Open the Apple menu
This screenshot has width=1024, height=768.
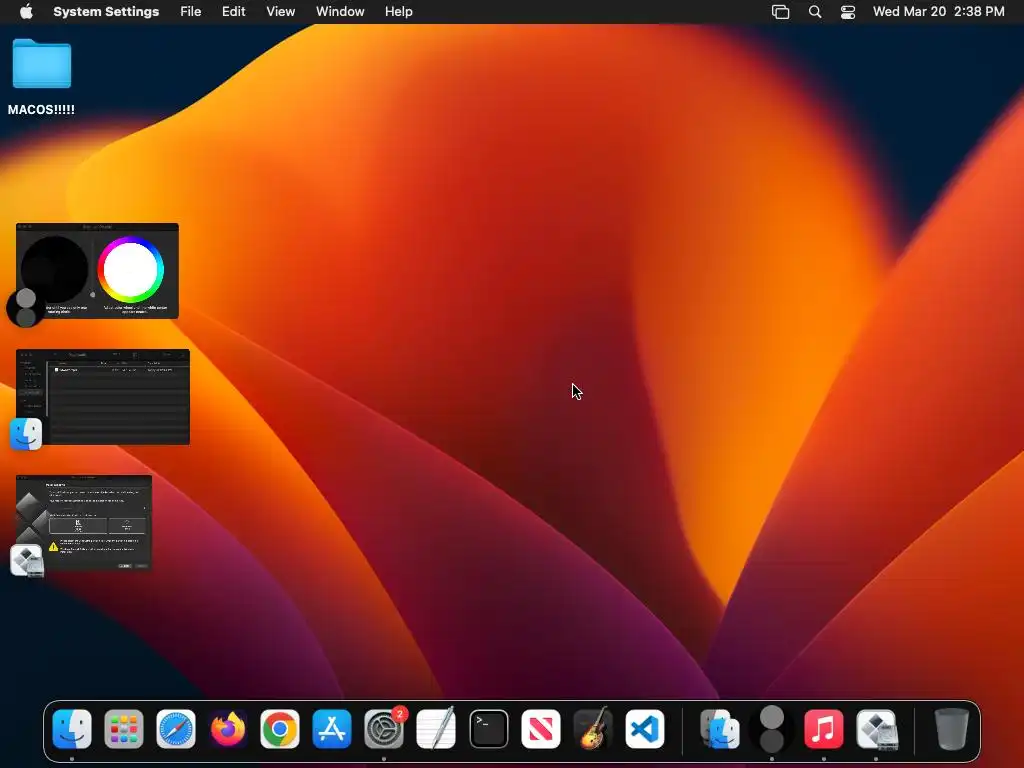26,12
